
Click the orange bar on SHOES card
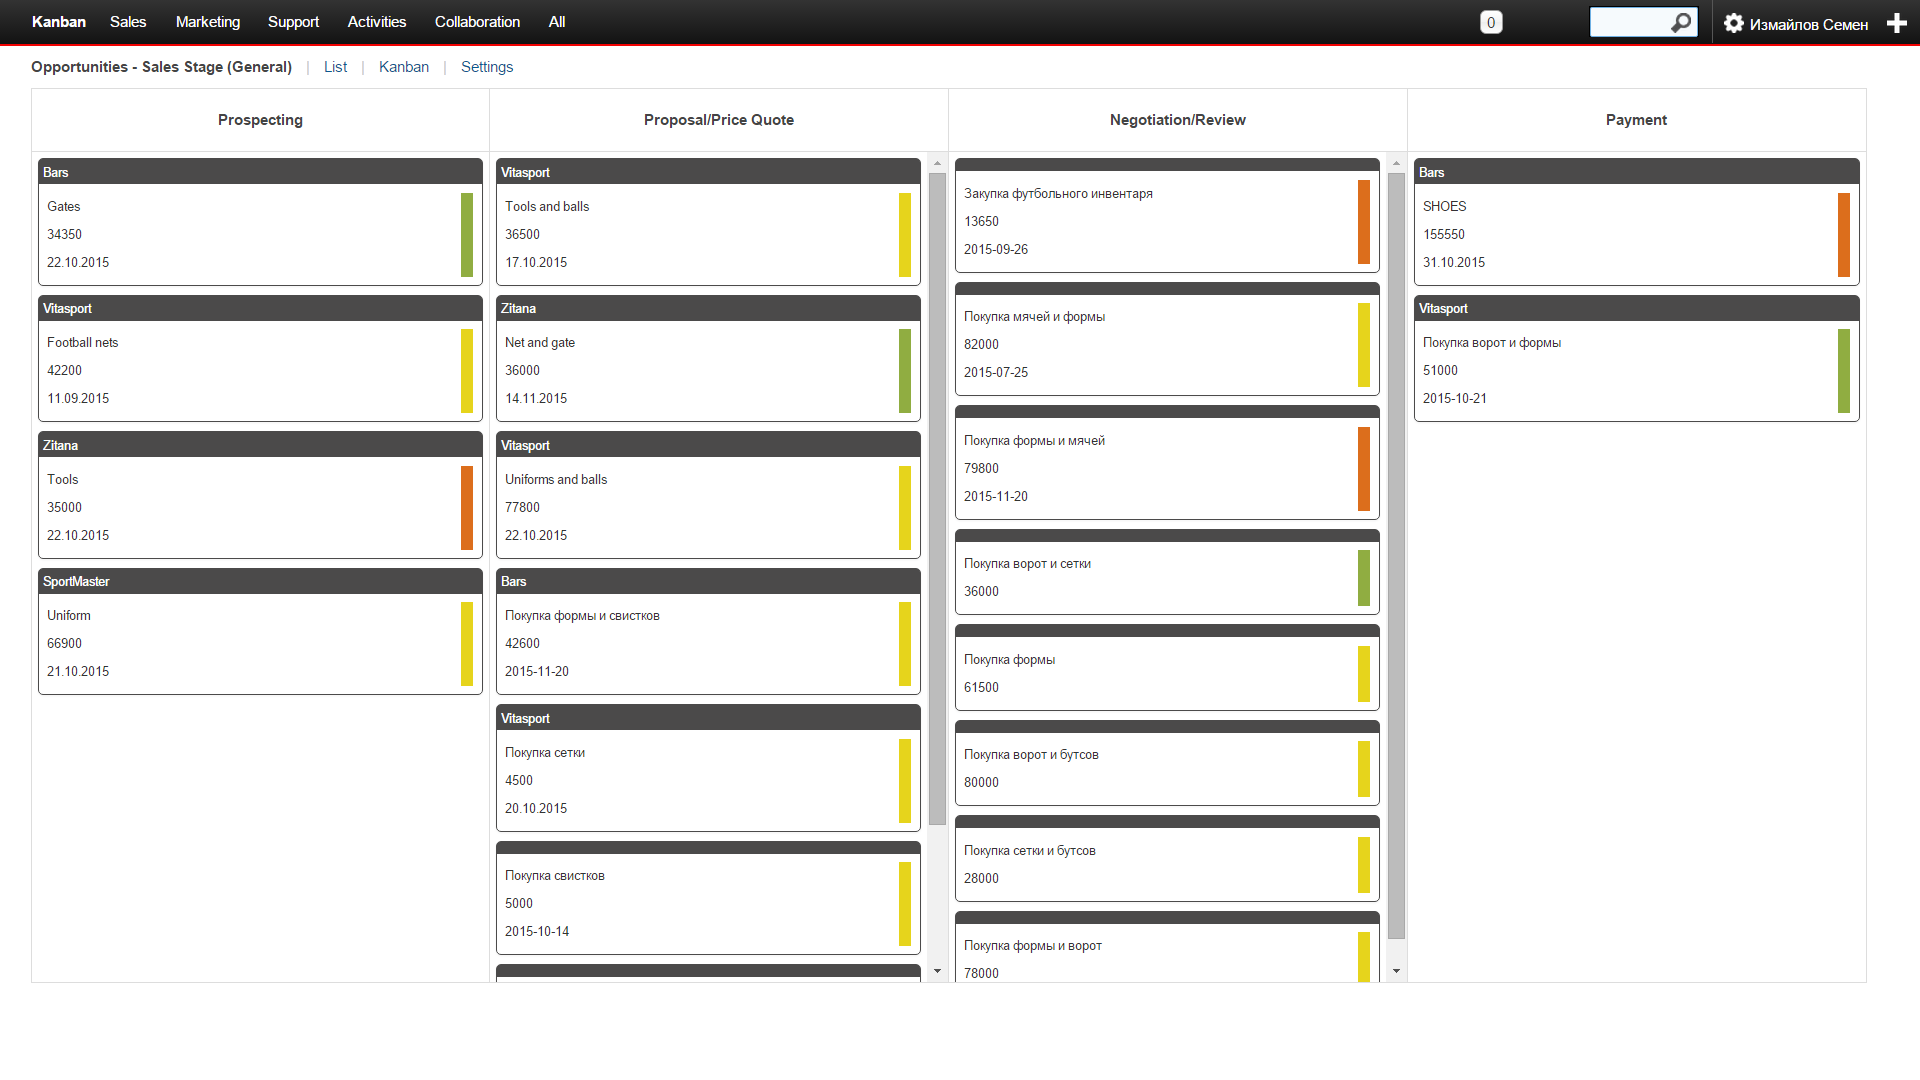(1844, 235)
